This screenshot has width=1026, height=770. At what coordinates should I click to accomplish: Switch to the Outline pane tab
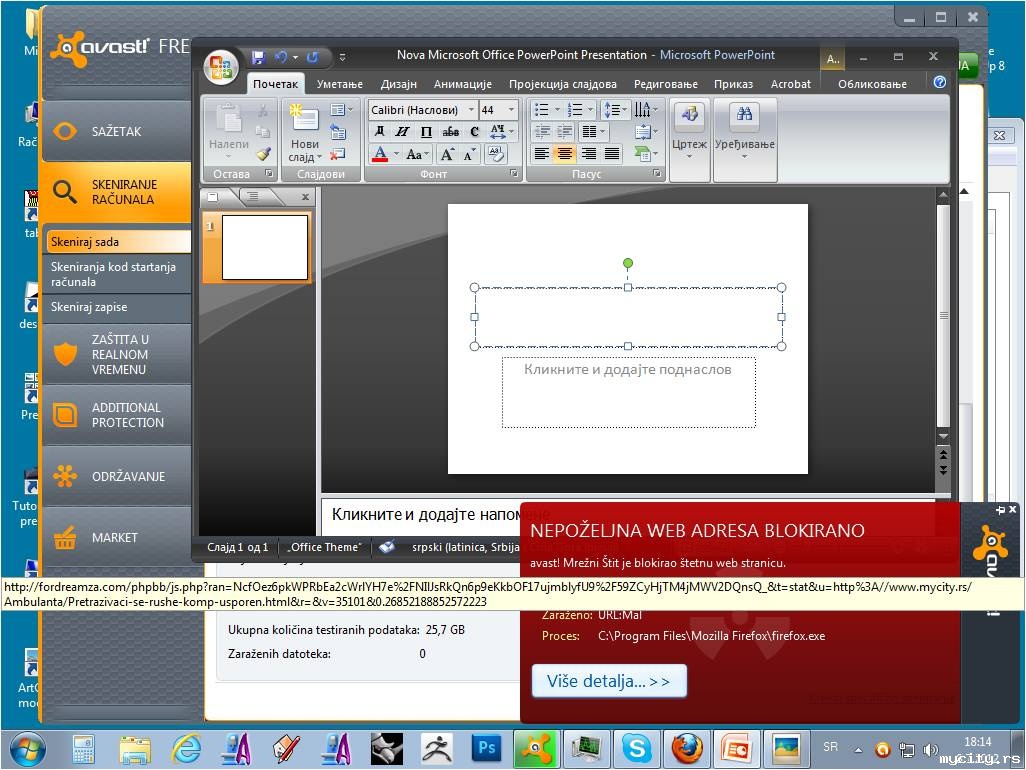click(x=253, y=196)
